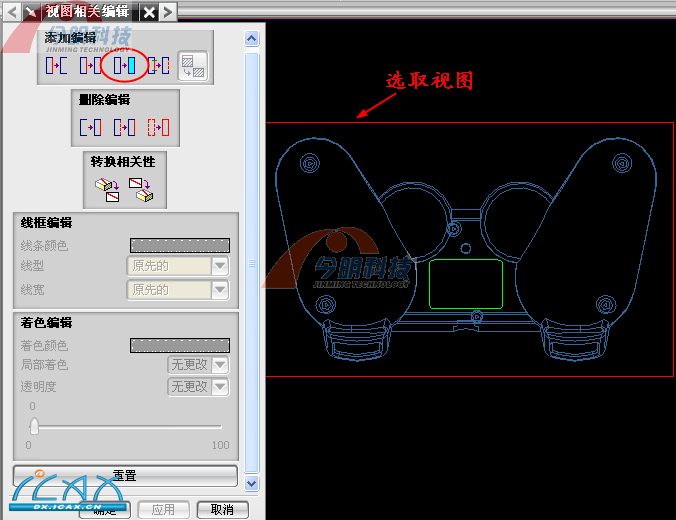Screen dimensions: 676x520
Task: Click the right arrow next to the tab
Action: tap(168, 12)
